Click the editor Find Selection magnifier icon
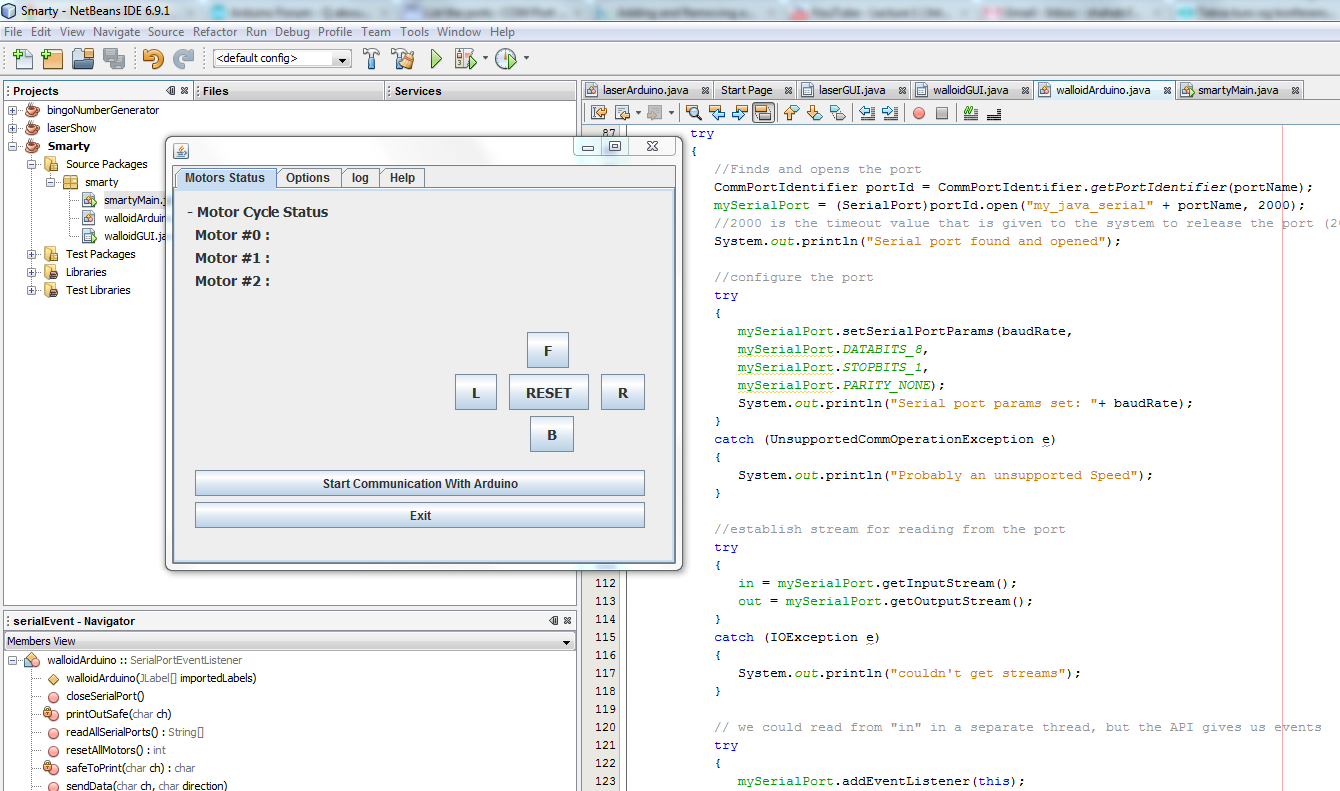 (x=693, y=112)
